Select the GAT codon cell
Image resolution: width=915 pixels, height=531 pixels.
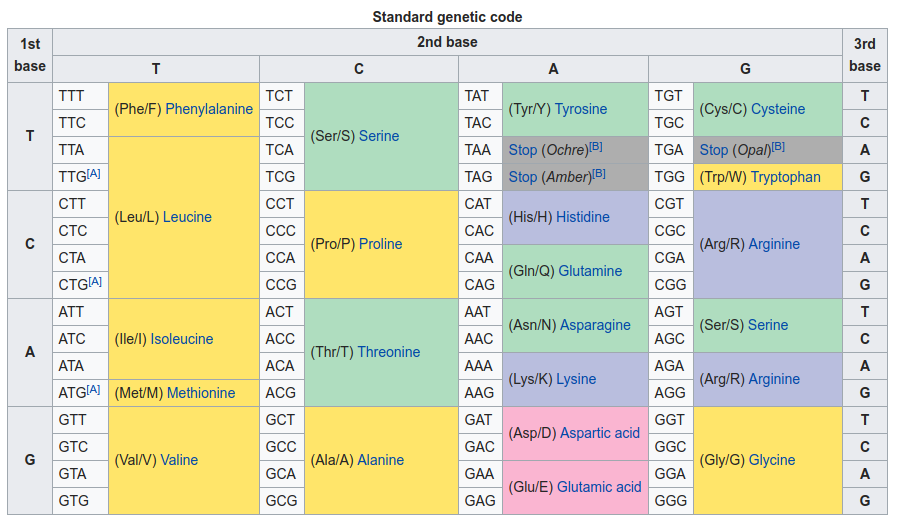coord(481,420)
